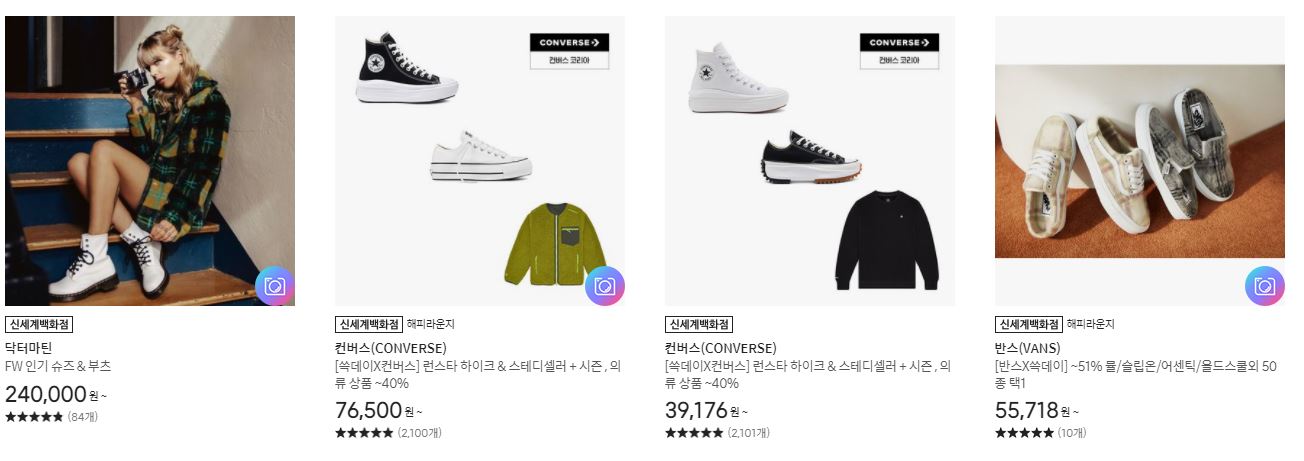Click the 39,176원 price
The height and width of the screenshot is (461, 1304).
[x=708, y=411]
